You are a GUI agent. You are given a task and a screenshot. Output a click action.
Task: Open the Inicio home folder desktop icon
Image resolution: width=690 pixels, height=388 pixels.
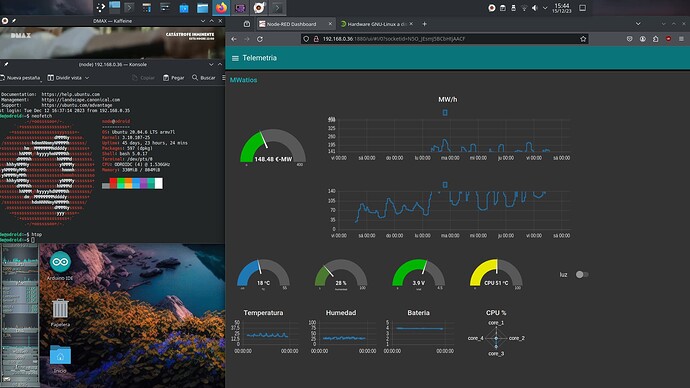click(60, 359)
